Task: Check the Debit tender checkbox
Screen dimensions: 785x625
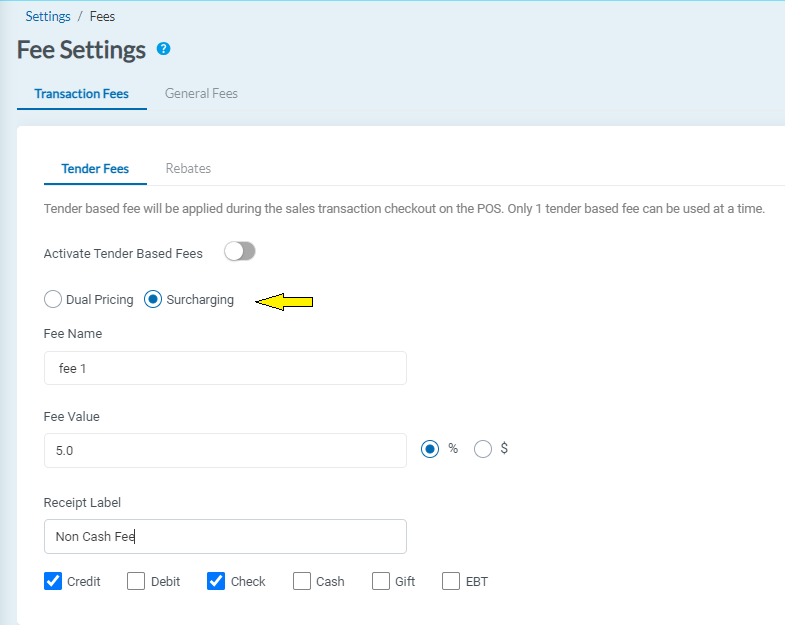Action: 136,581
